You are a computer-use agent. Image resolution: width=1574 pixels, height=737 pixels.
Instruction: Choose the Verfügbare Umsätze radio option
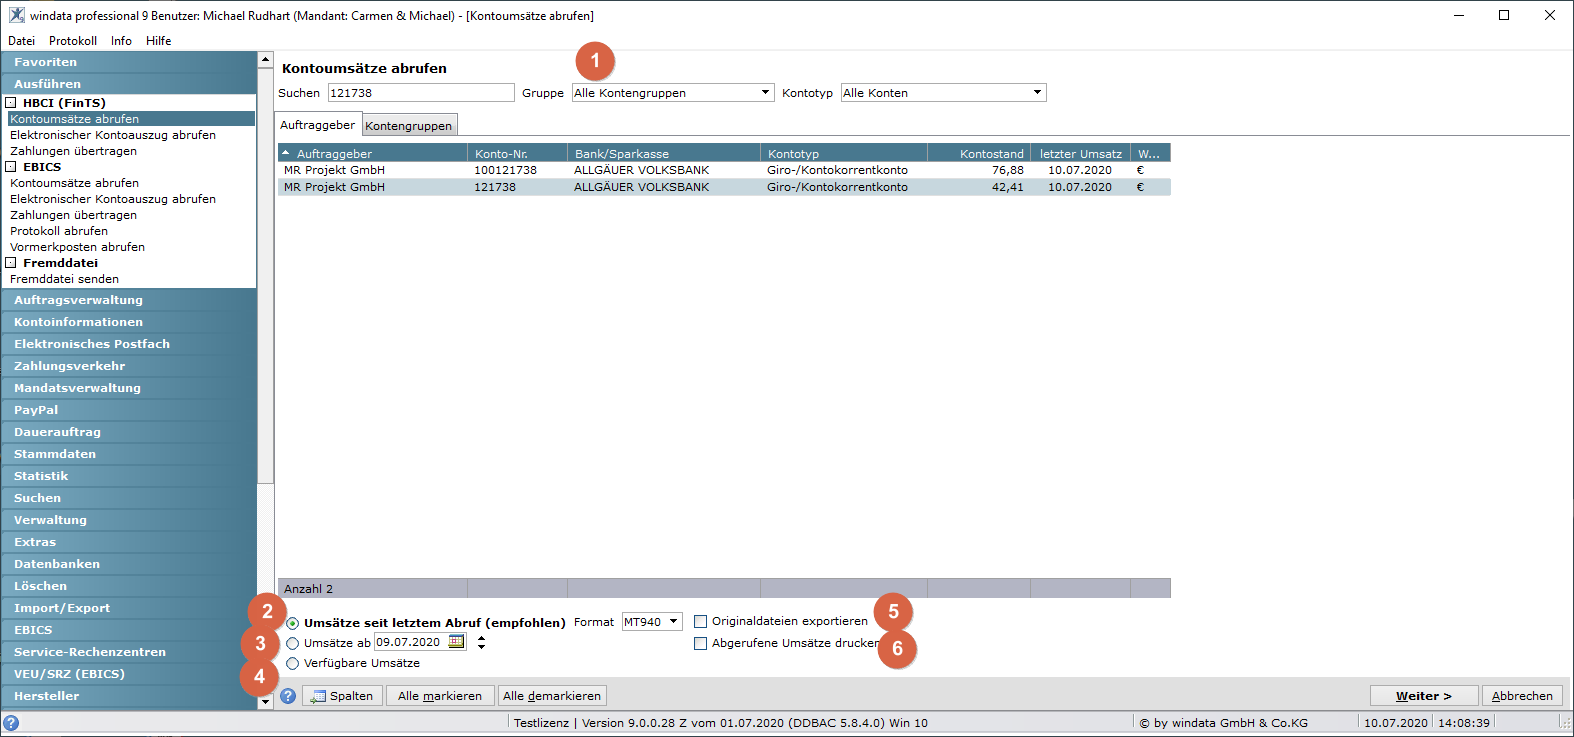tap(292, 663)
